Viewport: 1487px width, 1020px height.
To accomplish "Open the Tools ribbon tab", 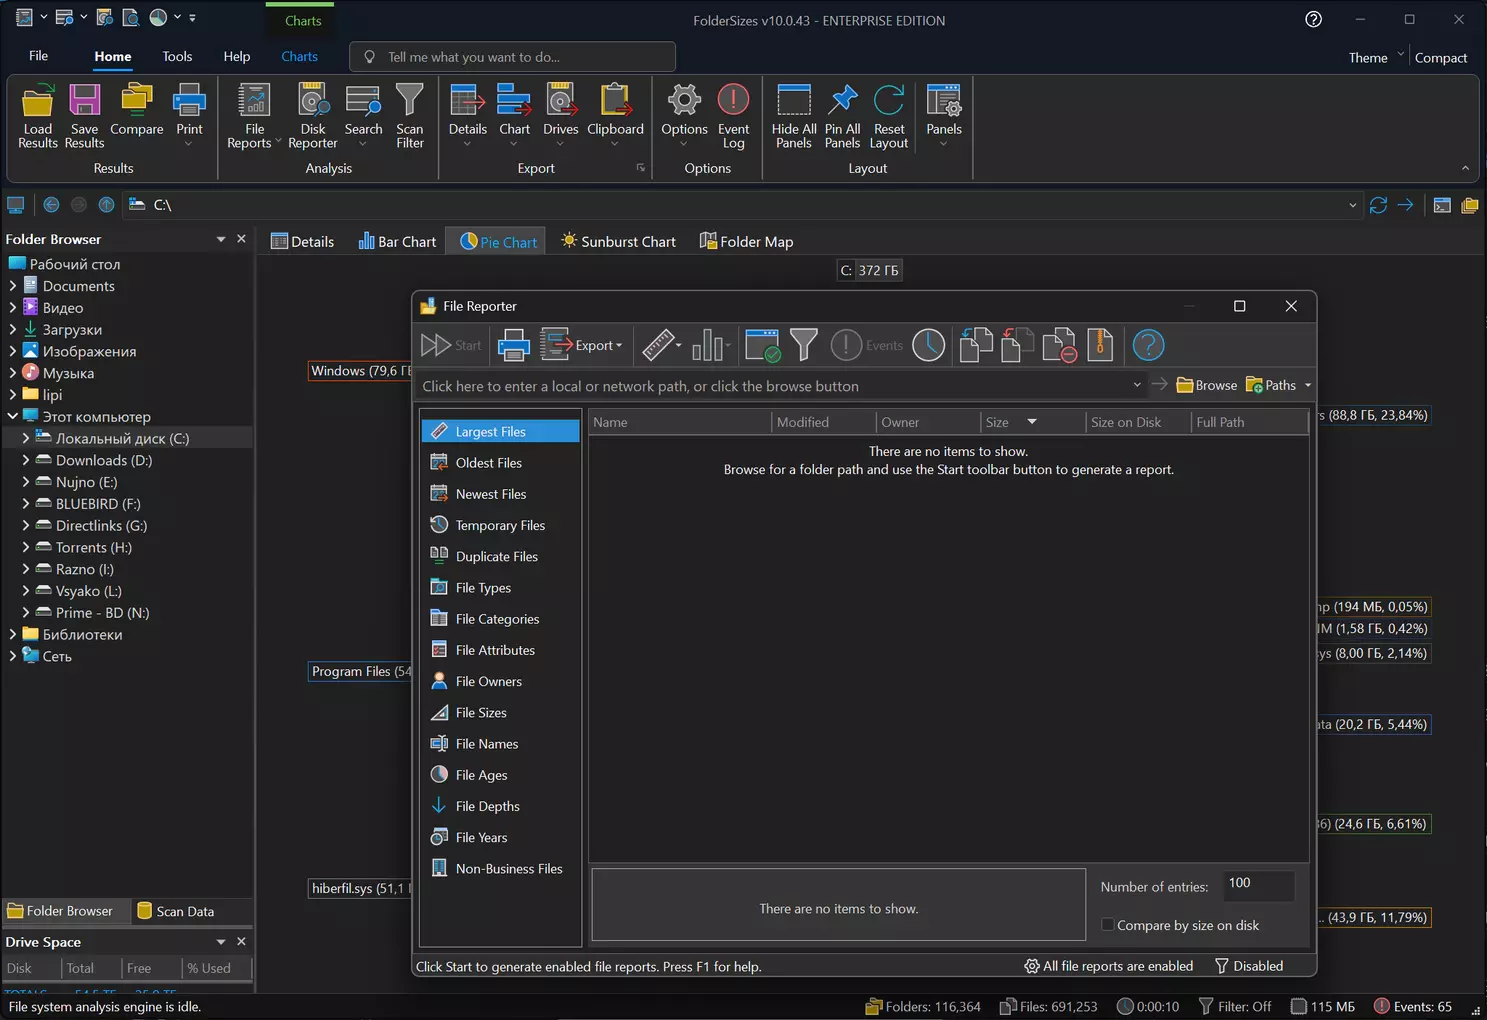I will tap(177, 57).
